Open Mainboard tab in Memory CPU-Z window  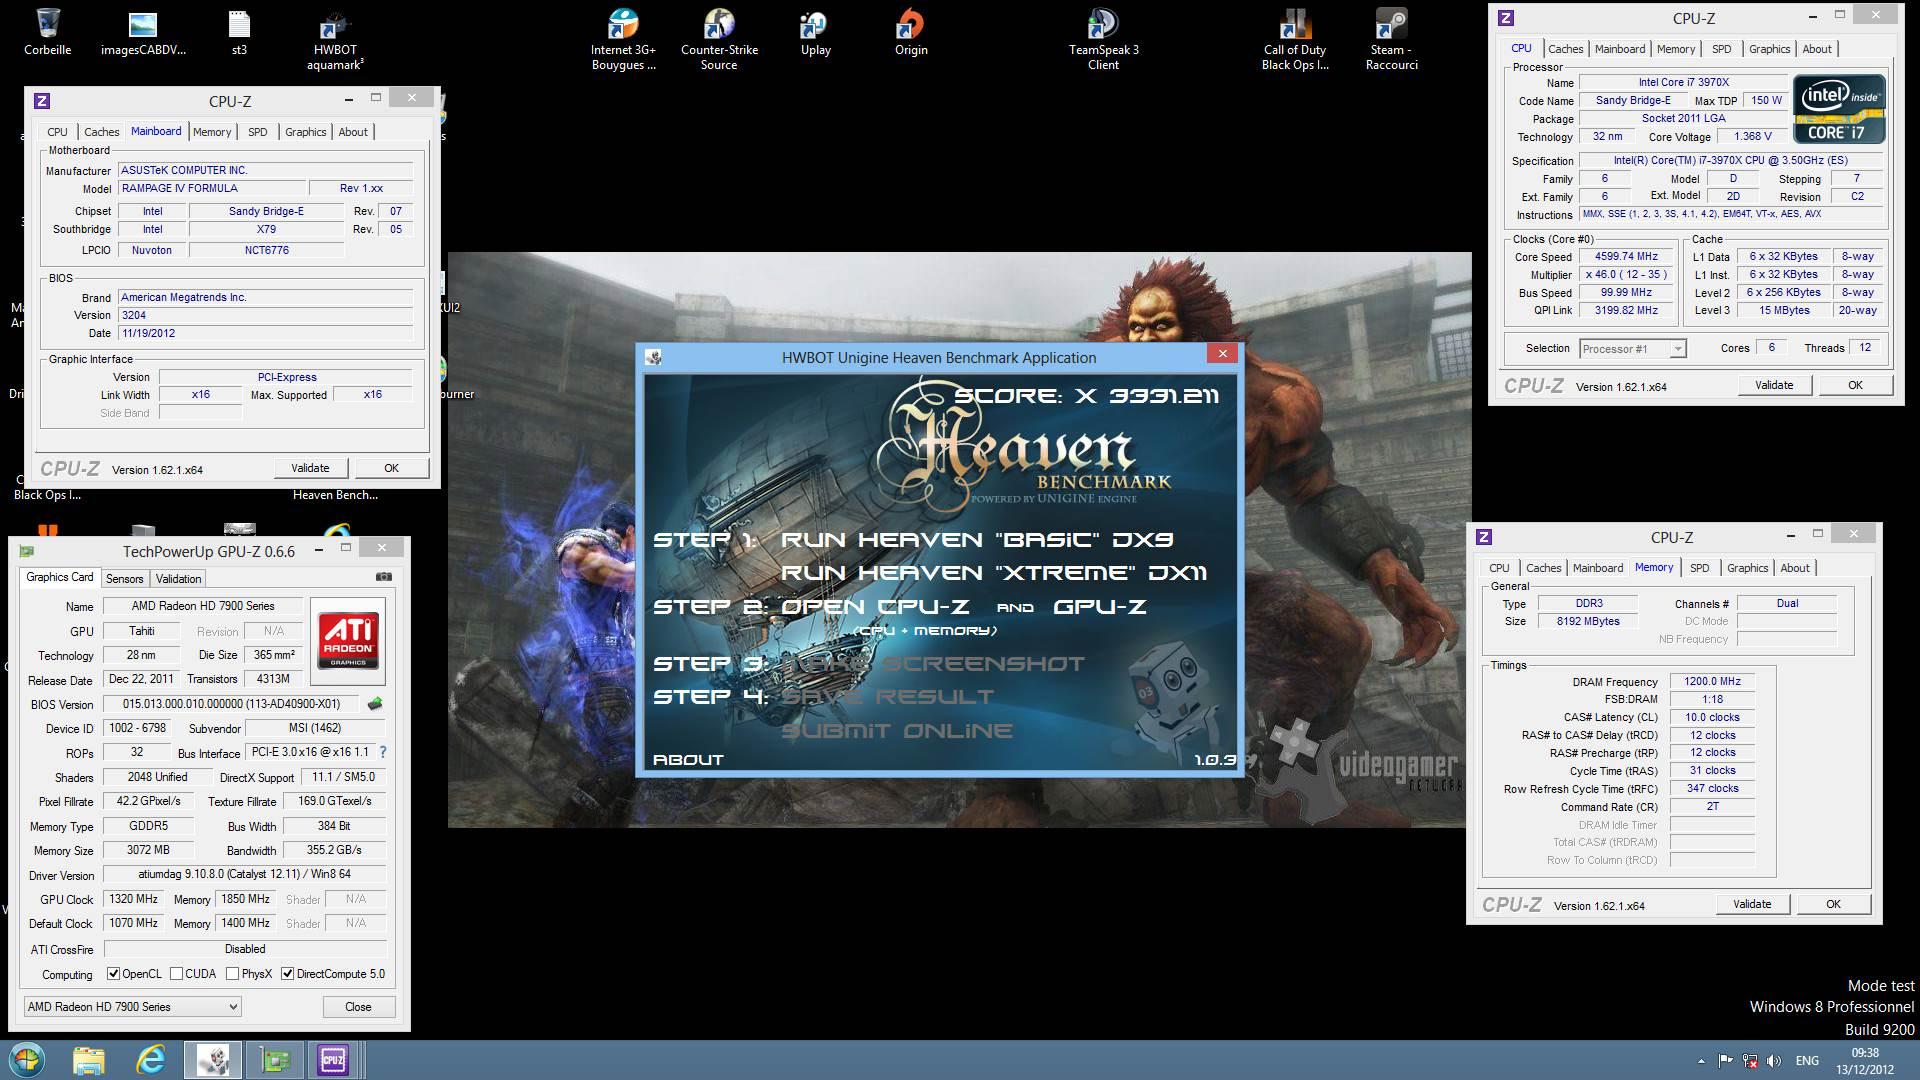click(x=1598, y=568)
